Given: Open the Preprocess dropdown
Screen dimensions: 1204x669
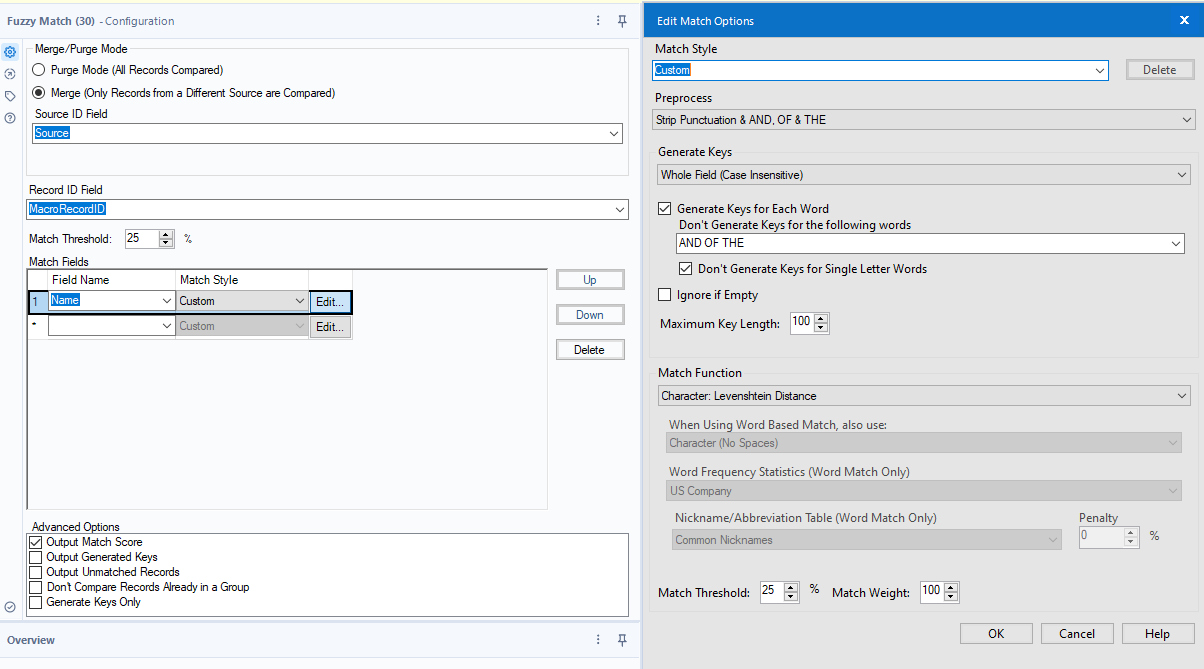Looking at the screenshot, I should point(922,118).
